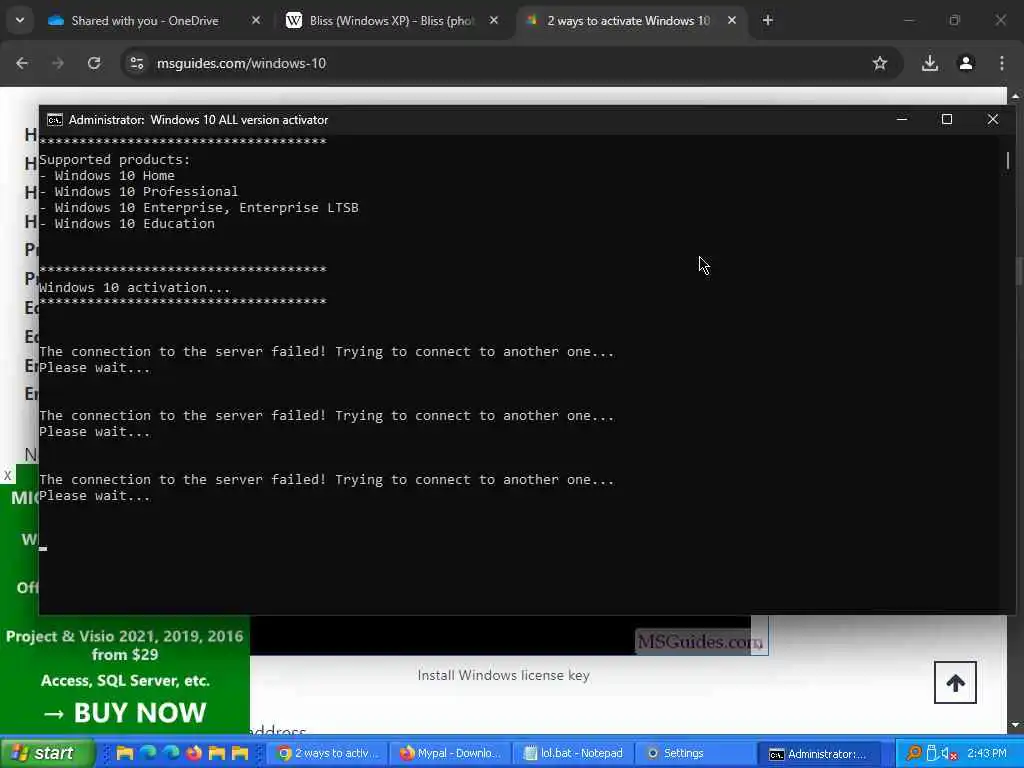The height and width of the screenshot is (768, 1024).
Task: Click the Supported products: console line
Action: coord(115,159)
